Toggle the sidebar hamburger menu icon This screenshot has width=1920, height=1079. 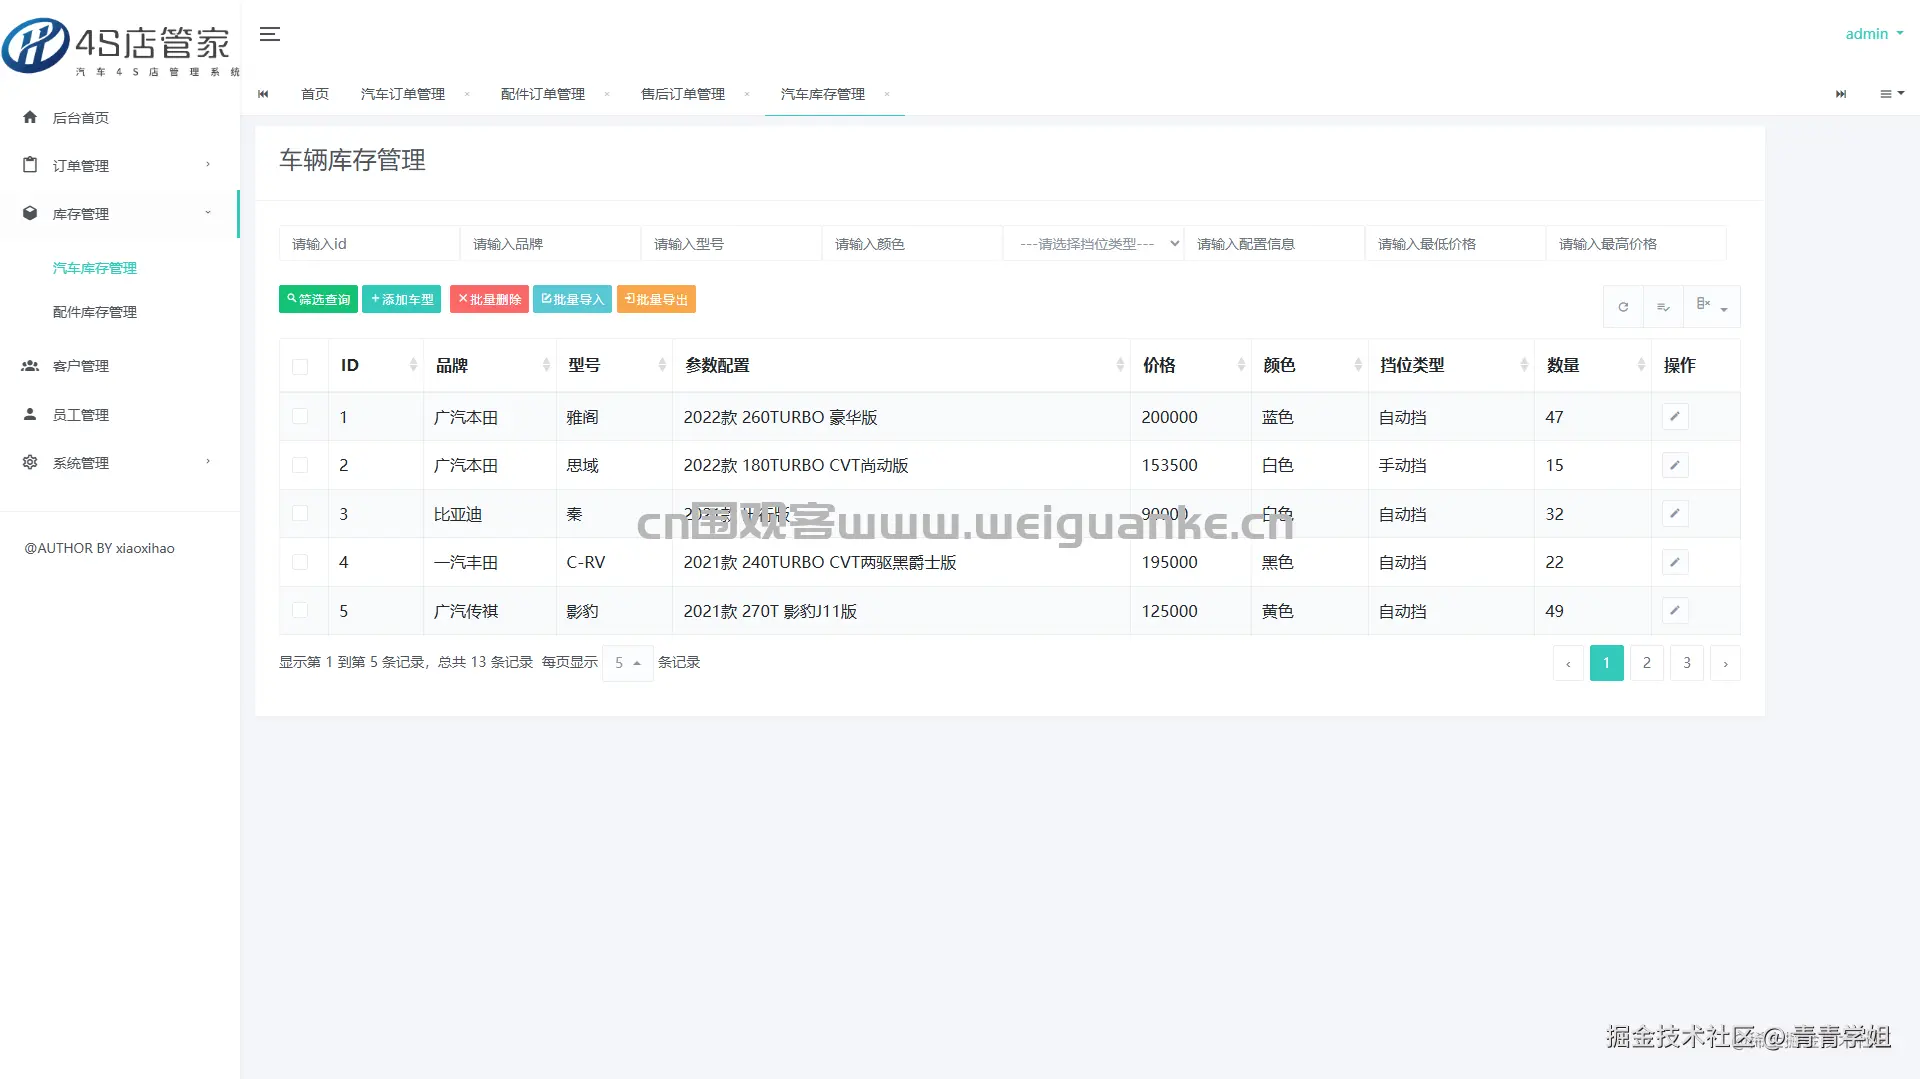point(270,34)
